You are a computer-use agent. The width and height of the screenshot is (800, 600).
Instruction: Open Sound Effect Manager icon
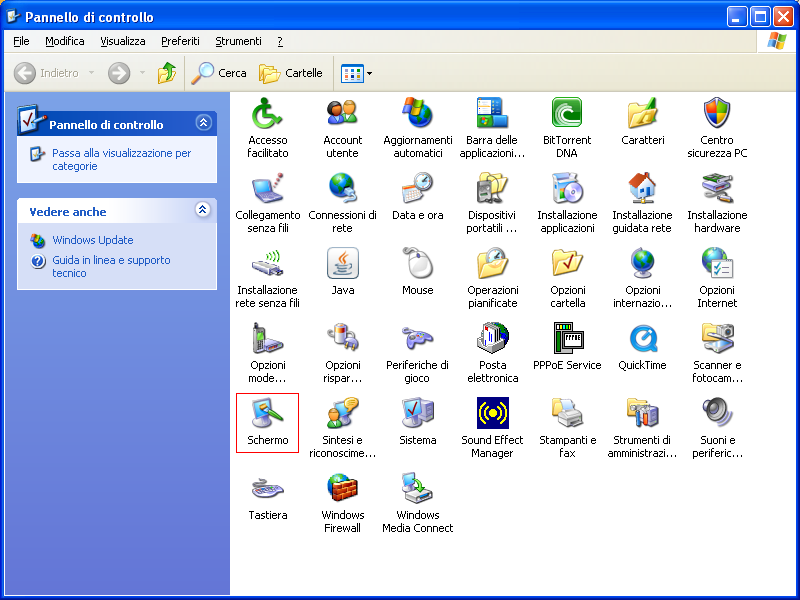492,414
